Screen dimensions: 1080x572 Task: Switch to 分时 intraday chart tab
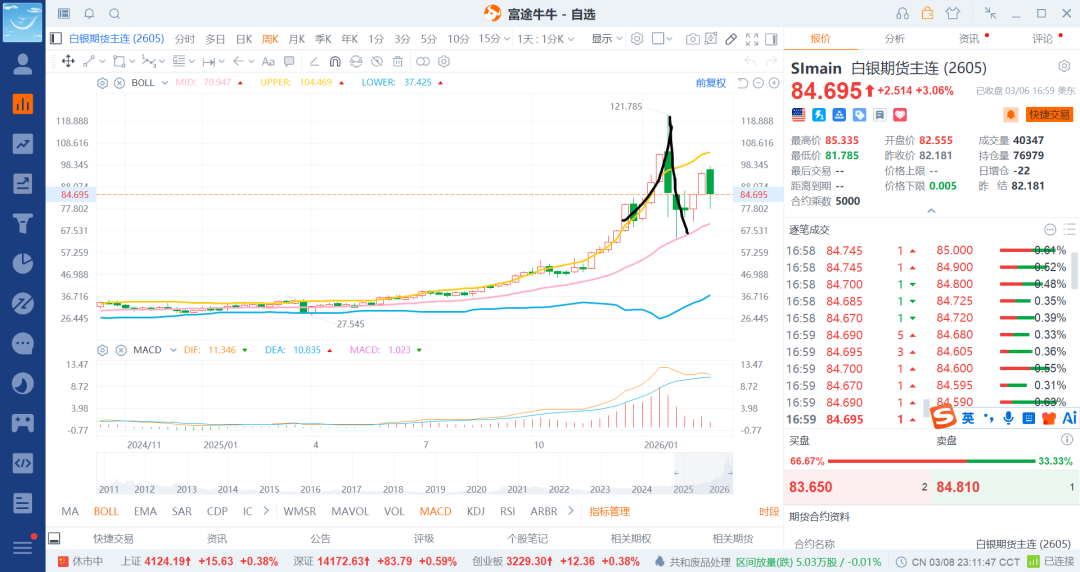click(x=185, y=39)
